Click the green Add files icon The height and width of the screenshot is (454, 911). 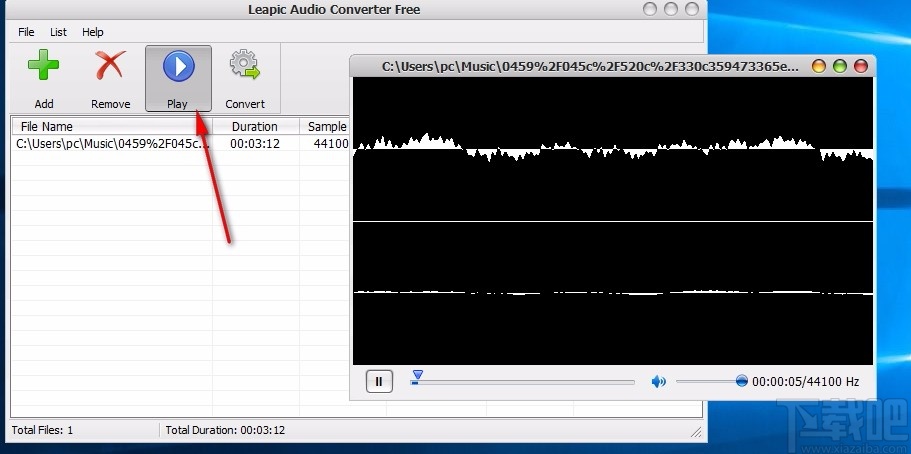[x=44, y=65]
